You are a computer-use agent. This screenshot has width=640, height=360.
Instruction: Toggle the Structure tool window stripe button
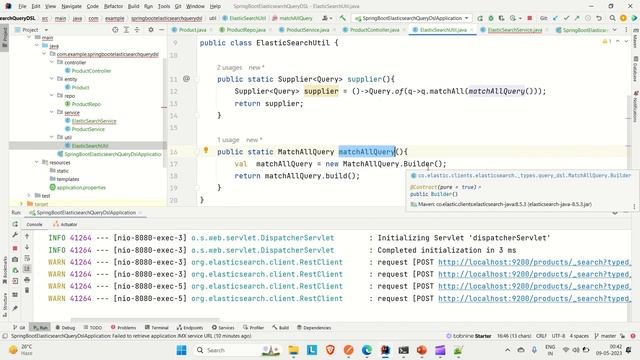[x=4, y=305]
